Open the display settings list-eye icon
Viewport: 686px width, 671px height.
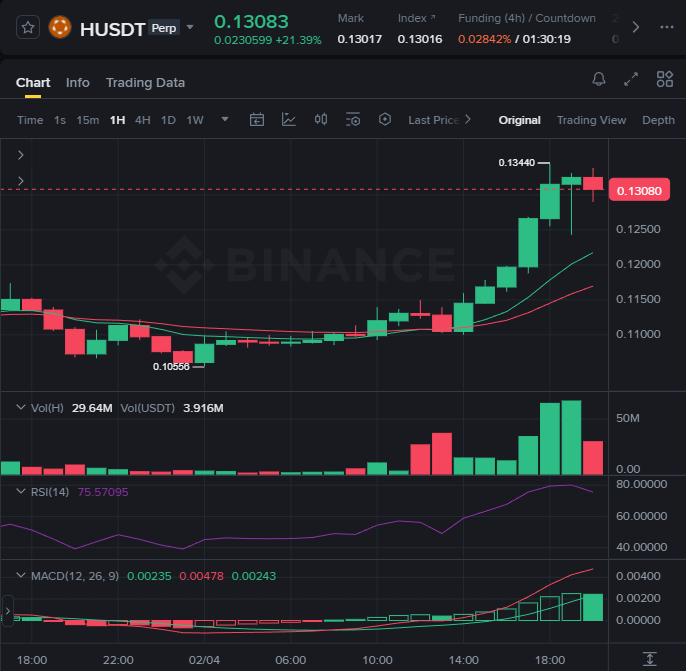353,119
